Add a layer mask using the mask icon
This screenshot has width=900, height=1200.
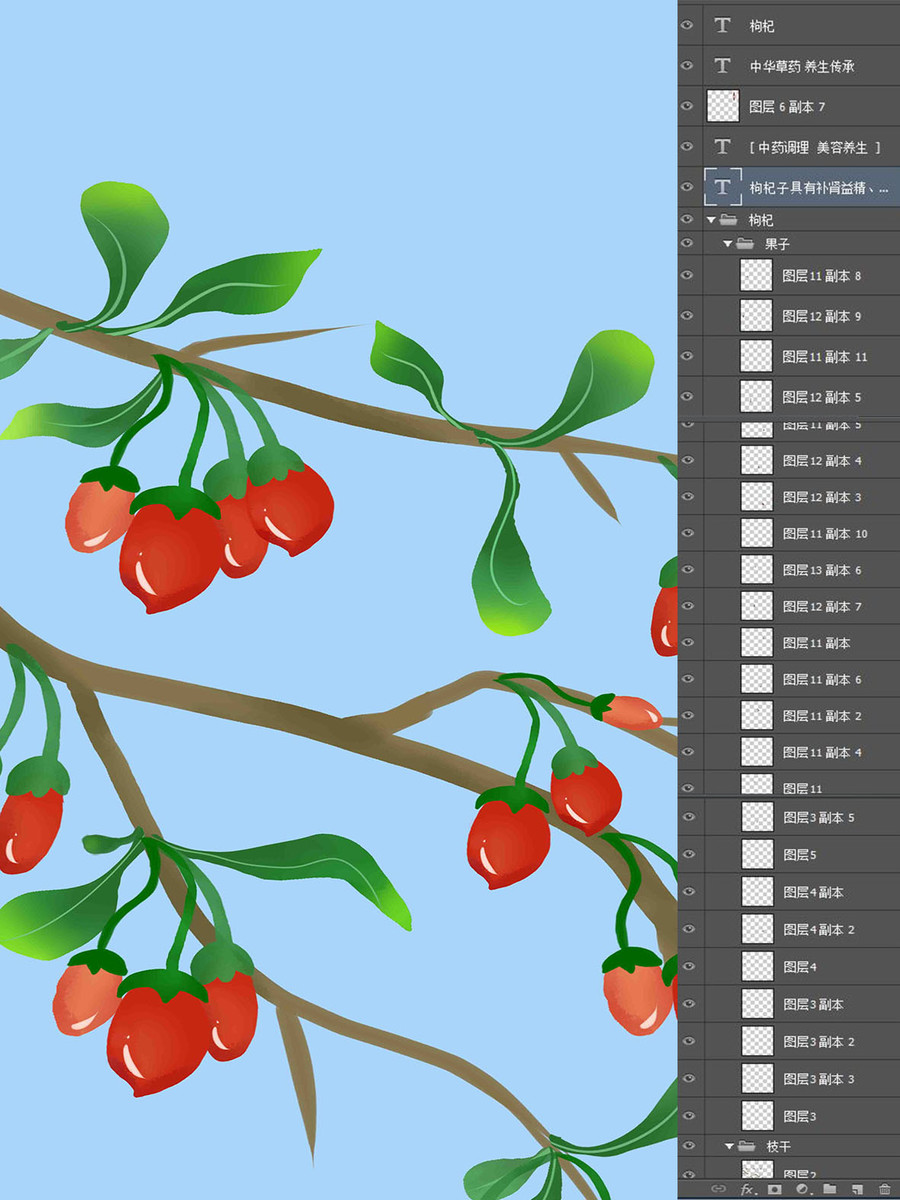[774, 1189]
